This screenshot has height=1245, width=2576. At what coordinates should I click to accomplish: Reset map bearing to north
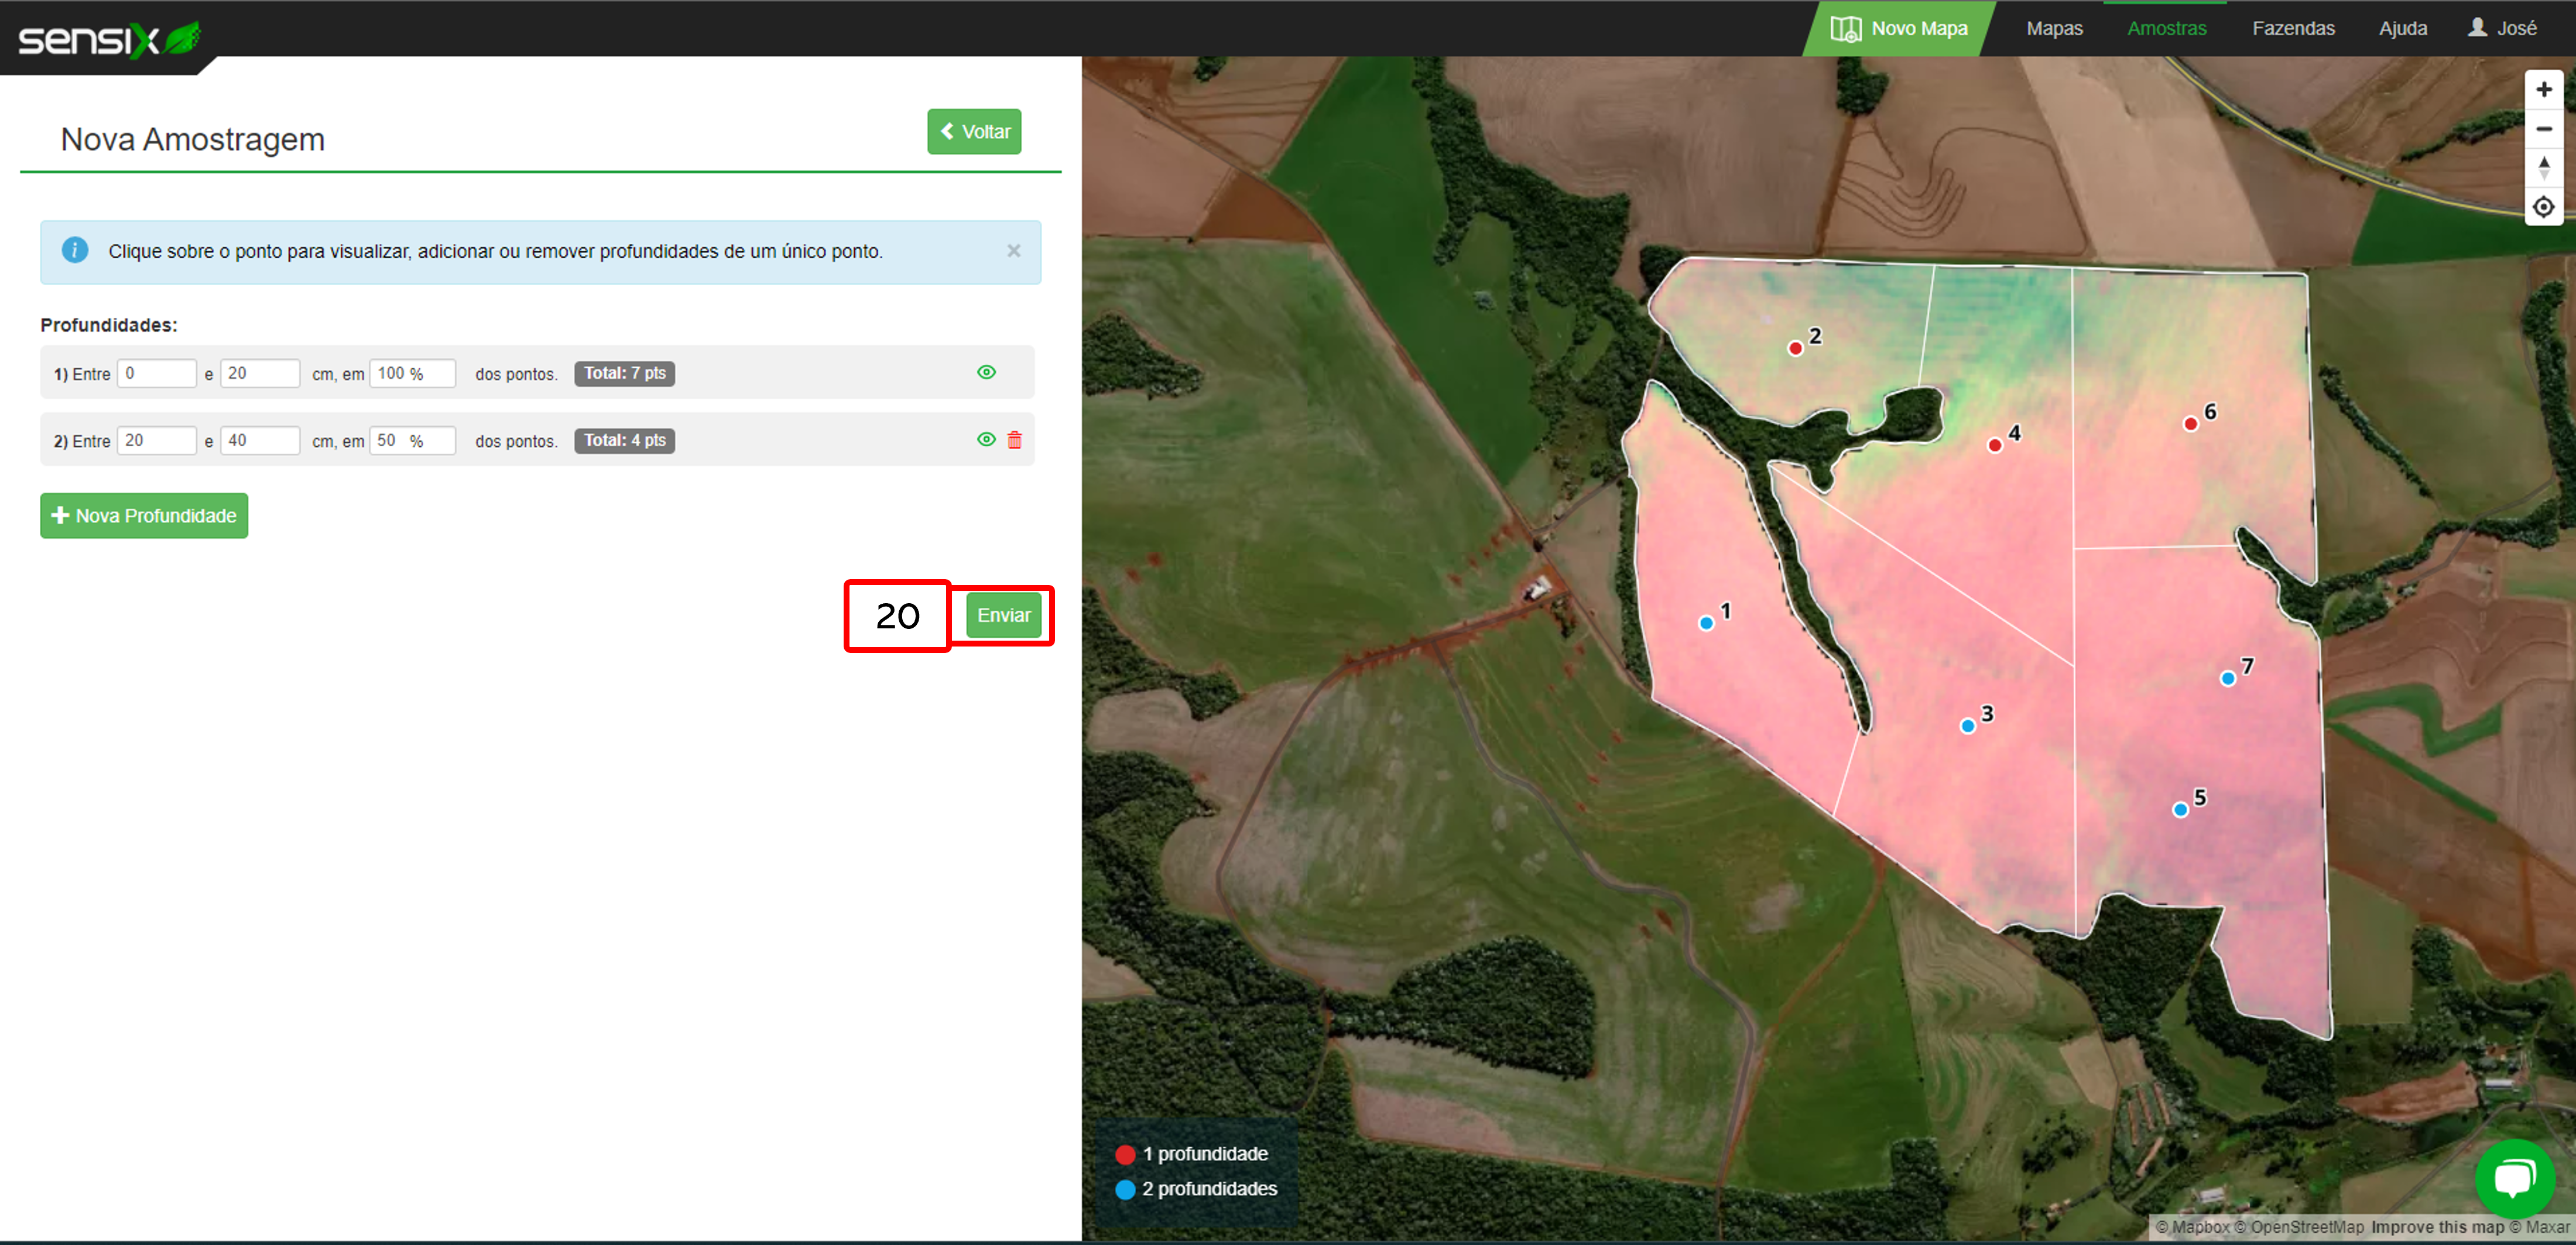[2543, 168]
